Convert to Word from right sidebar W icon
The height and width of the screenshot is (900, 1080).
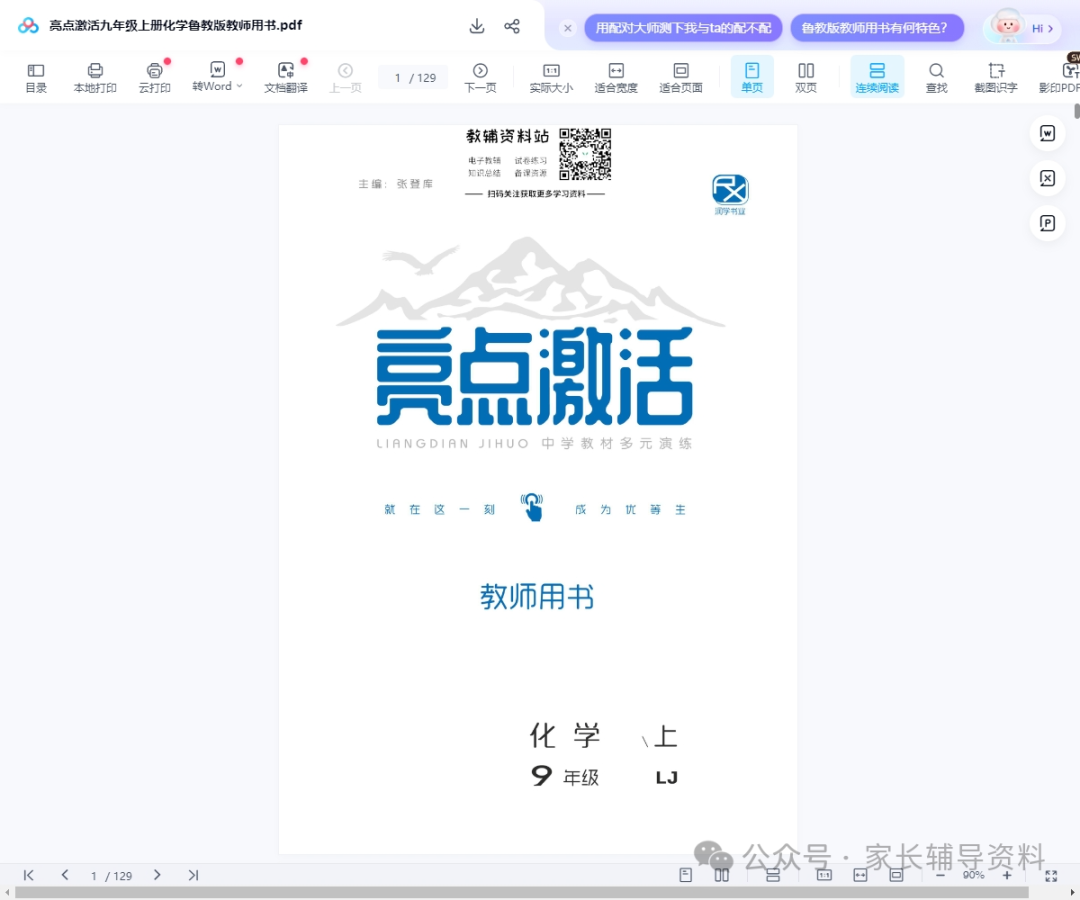coord(1047,134)
